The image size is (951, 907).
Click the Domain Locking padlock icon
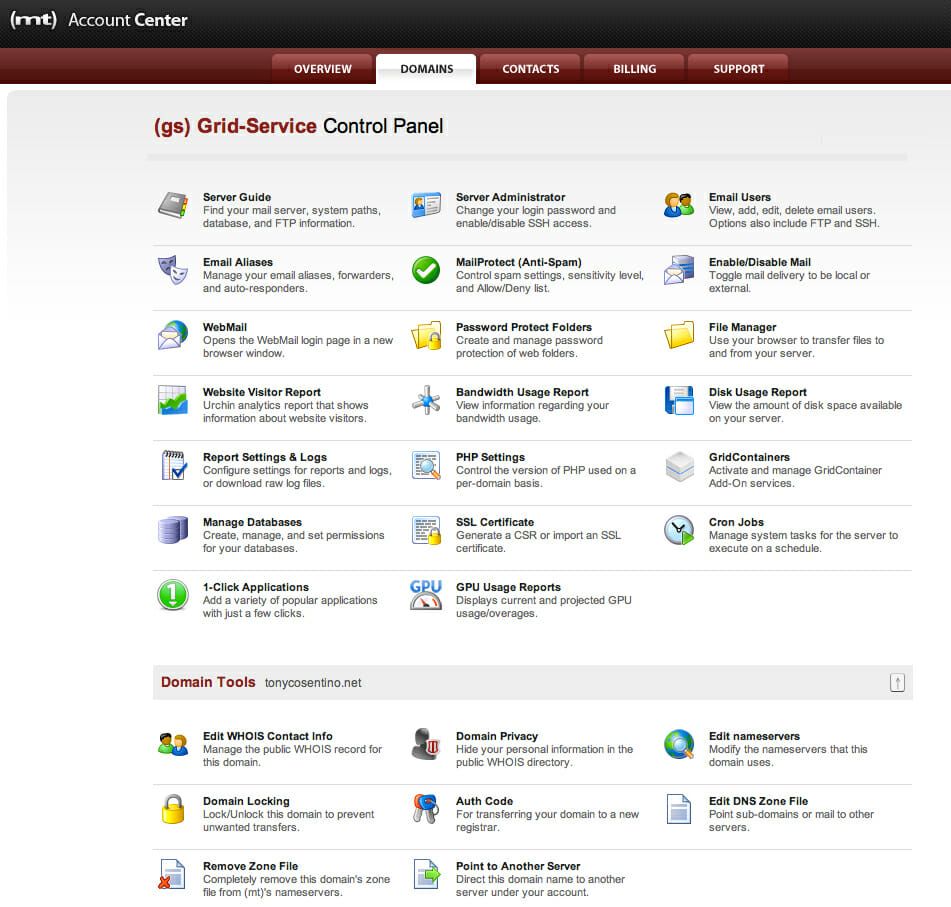[173, 809]
